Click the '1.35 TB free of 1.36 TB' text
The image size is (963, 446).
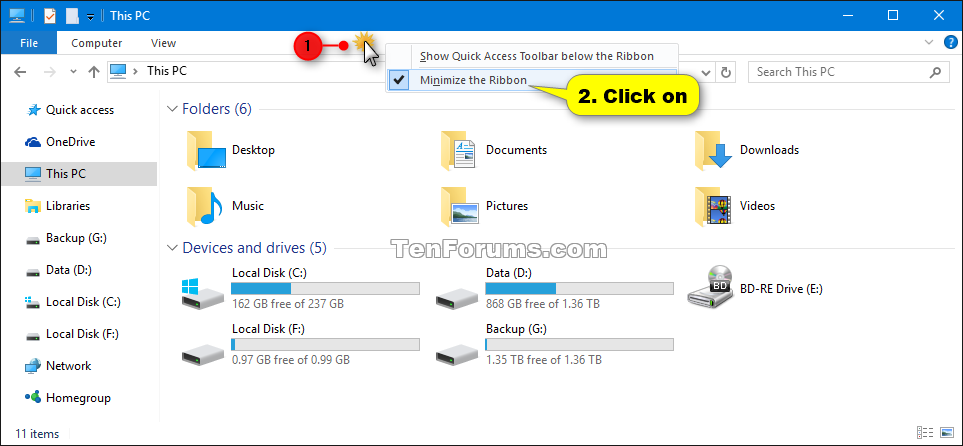pos(544,360)
